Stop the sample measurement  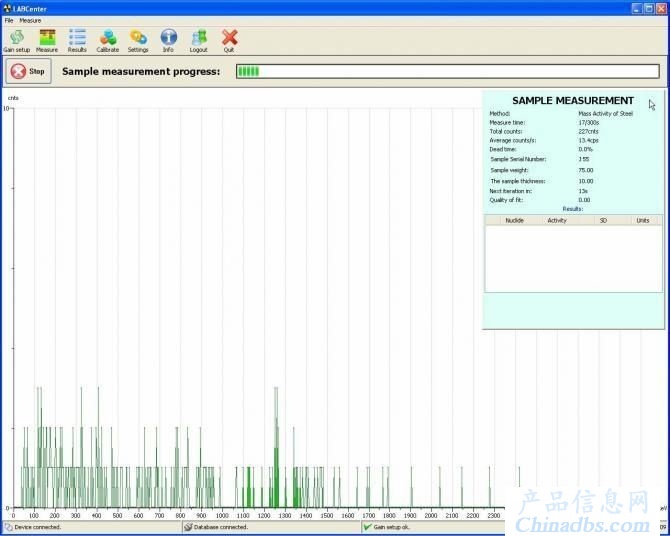[29, 71]
